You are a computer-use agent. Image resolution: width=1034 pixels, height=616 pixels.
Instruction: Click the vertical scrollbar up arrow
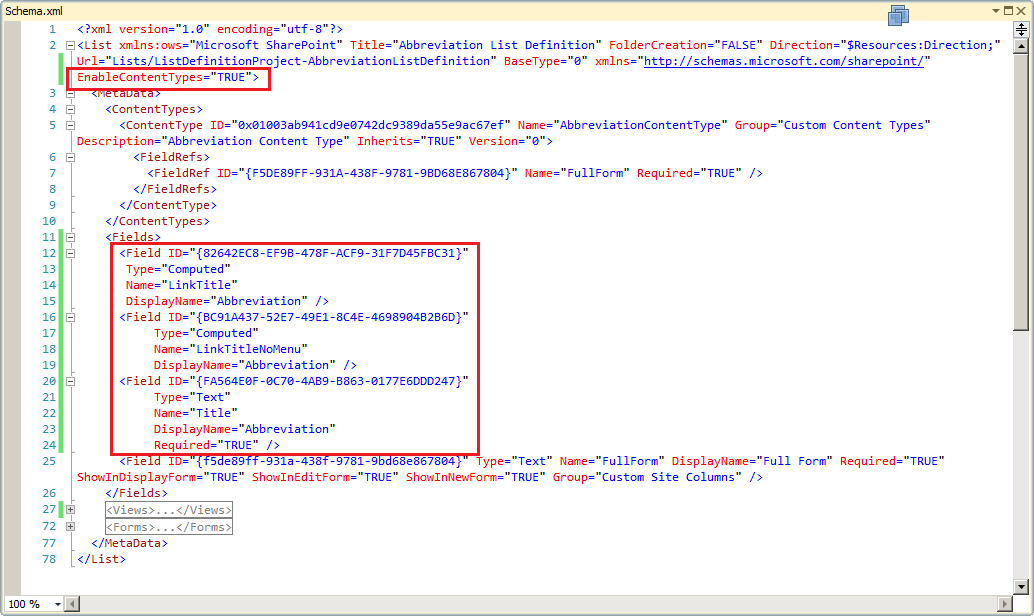pyautogui.click(x=1021, y=46)
